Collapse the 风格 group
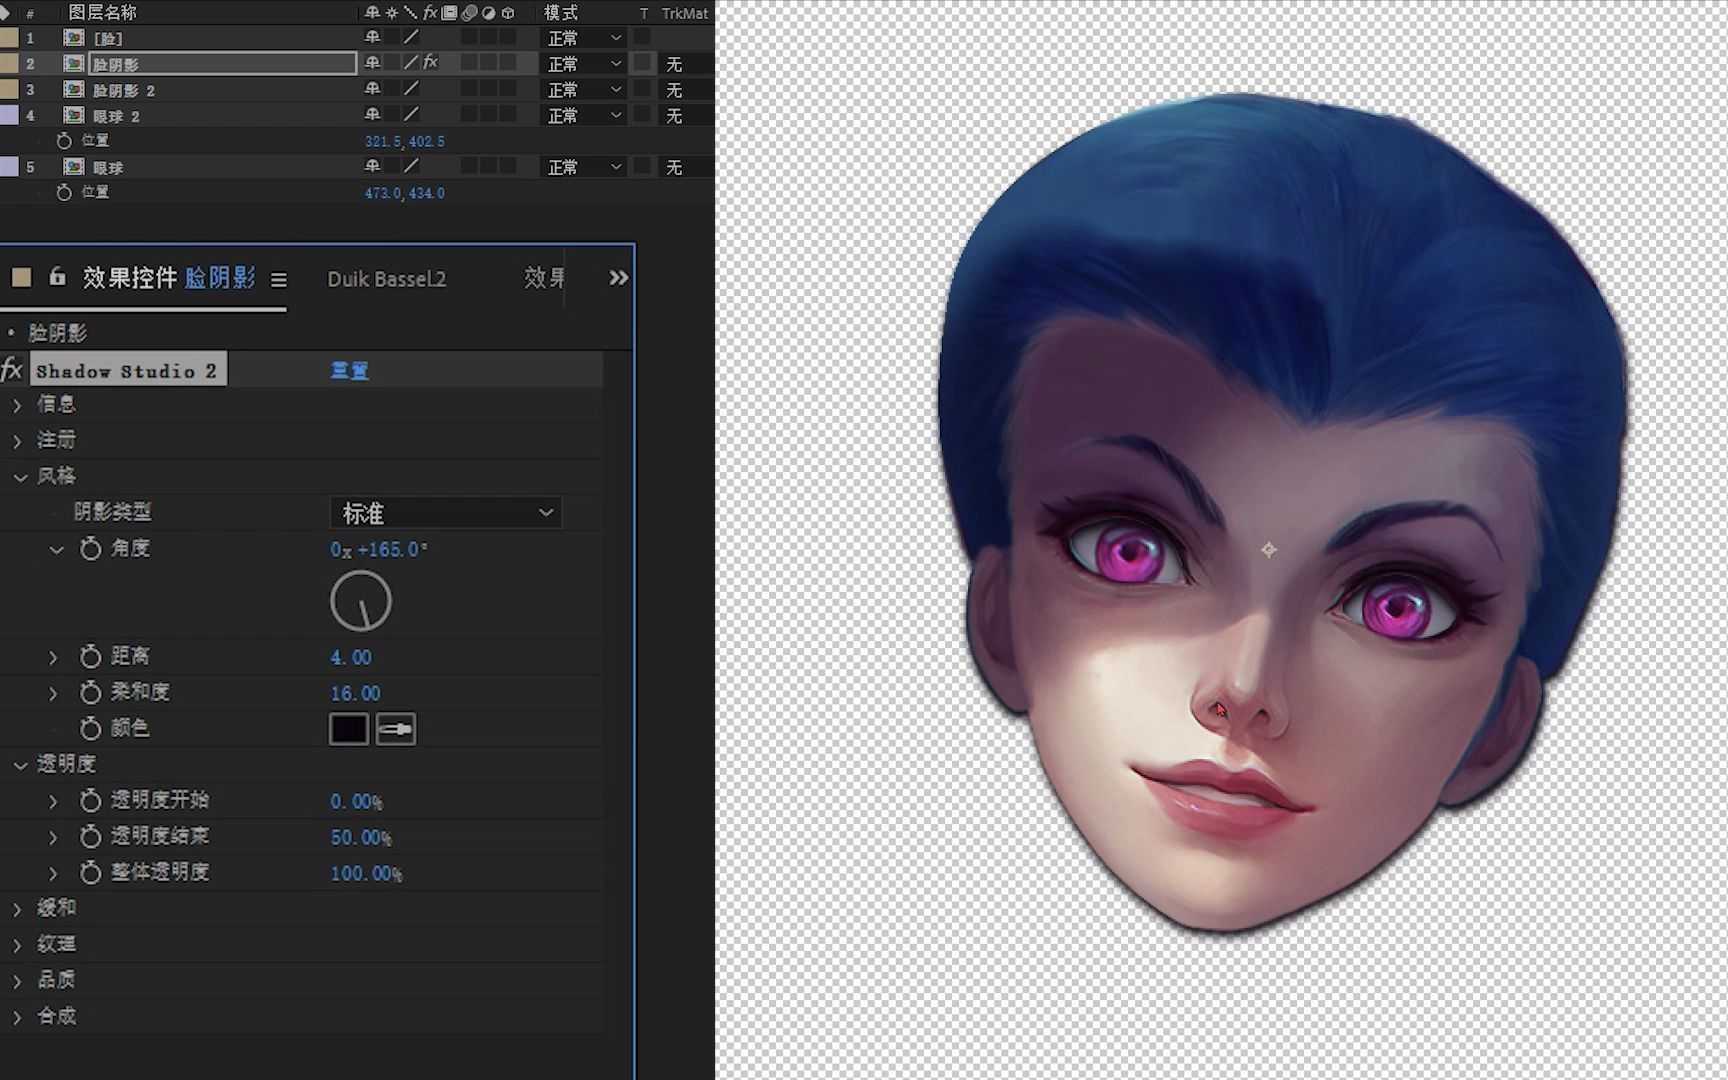This screenshot has width=1728, height=1080. click(x=19, y=477)
